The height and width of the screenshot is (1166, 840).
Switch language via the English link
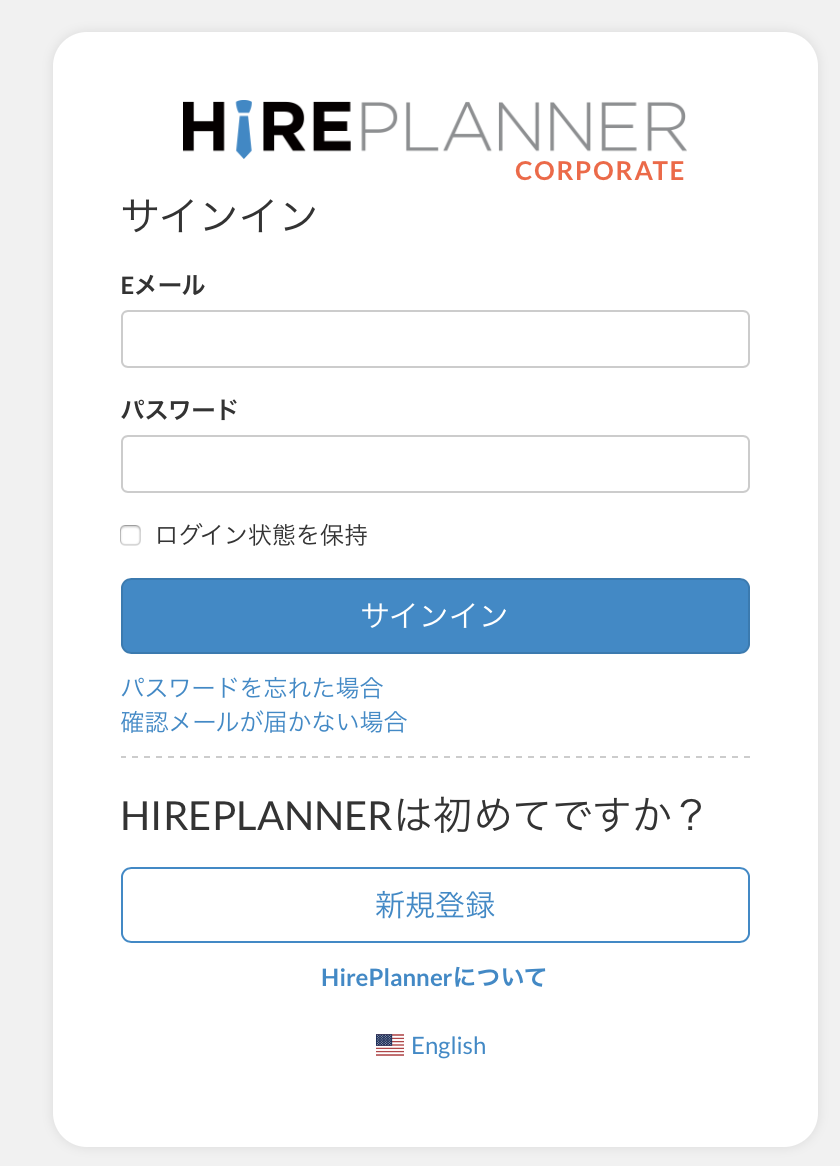(x=448, y=1045)
